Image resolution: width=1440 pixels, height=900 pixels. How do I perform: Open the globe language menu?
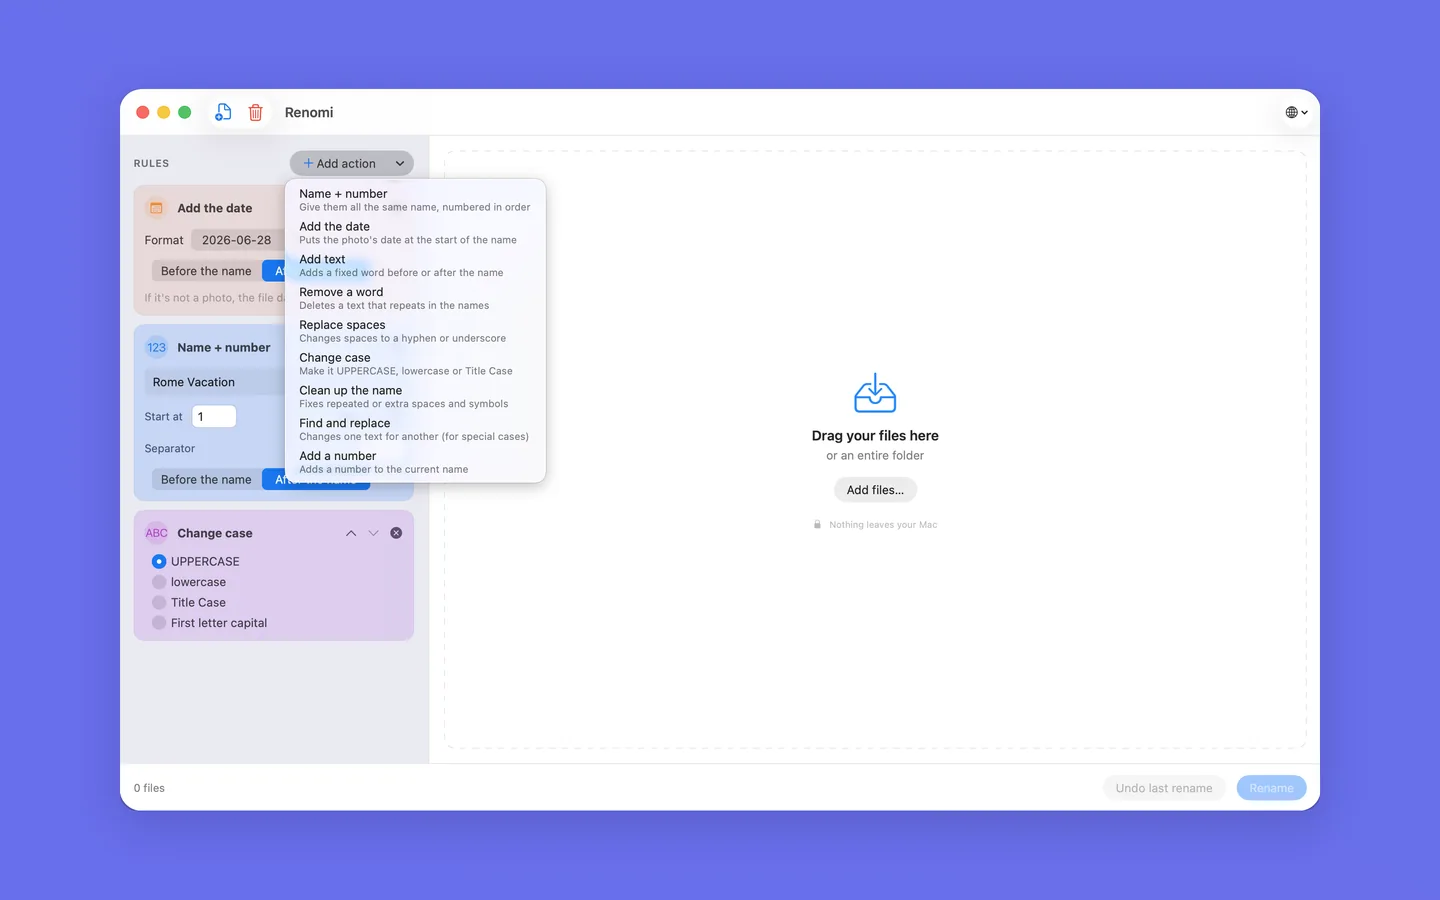click(x=1296, y=112)
